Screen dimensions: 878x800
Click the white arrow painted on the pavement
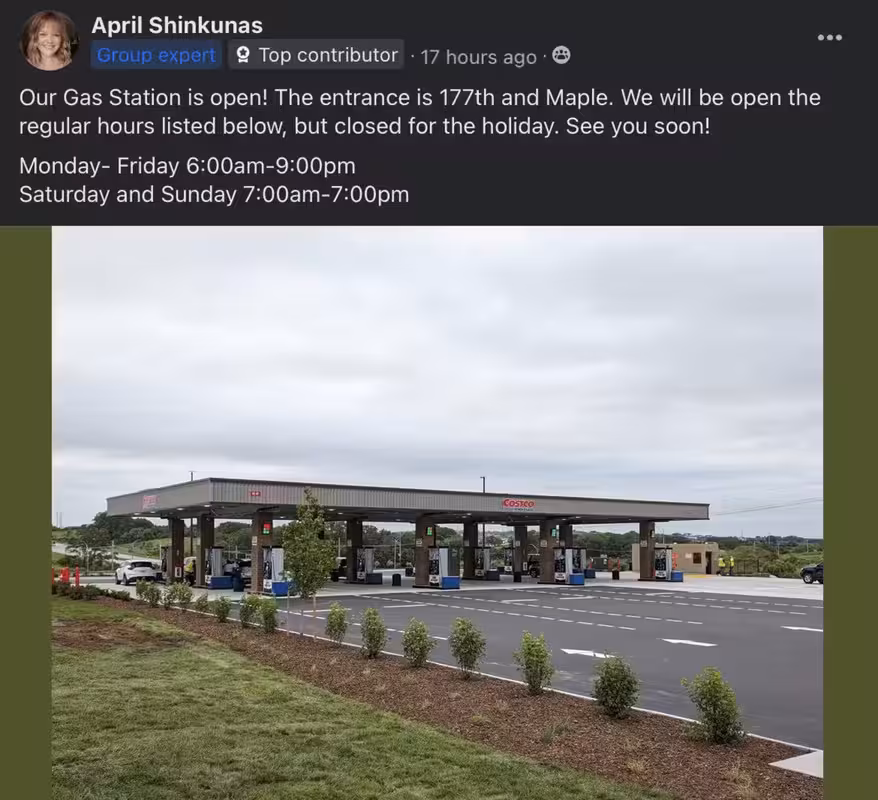587,653
